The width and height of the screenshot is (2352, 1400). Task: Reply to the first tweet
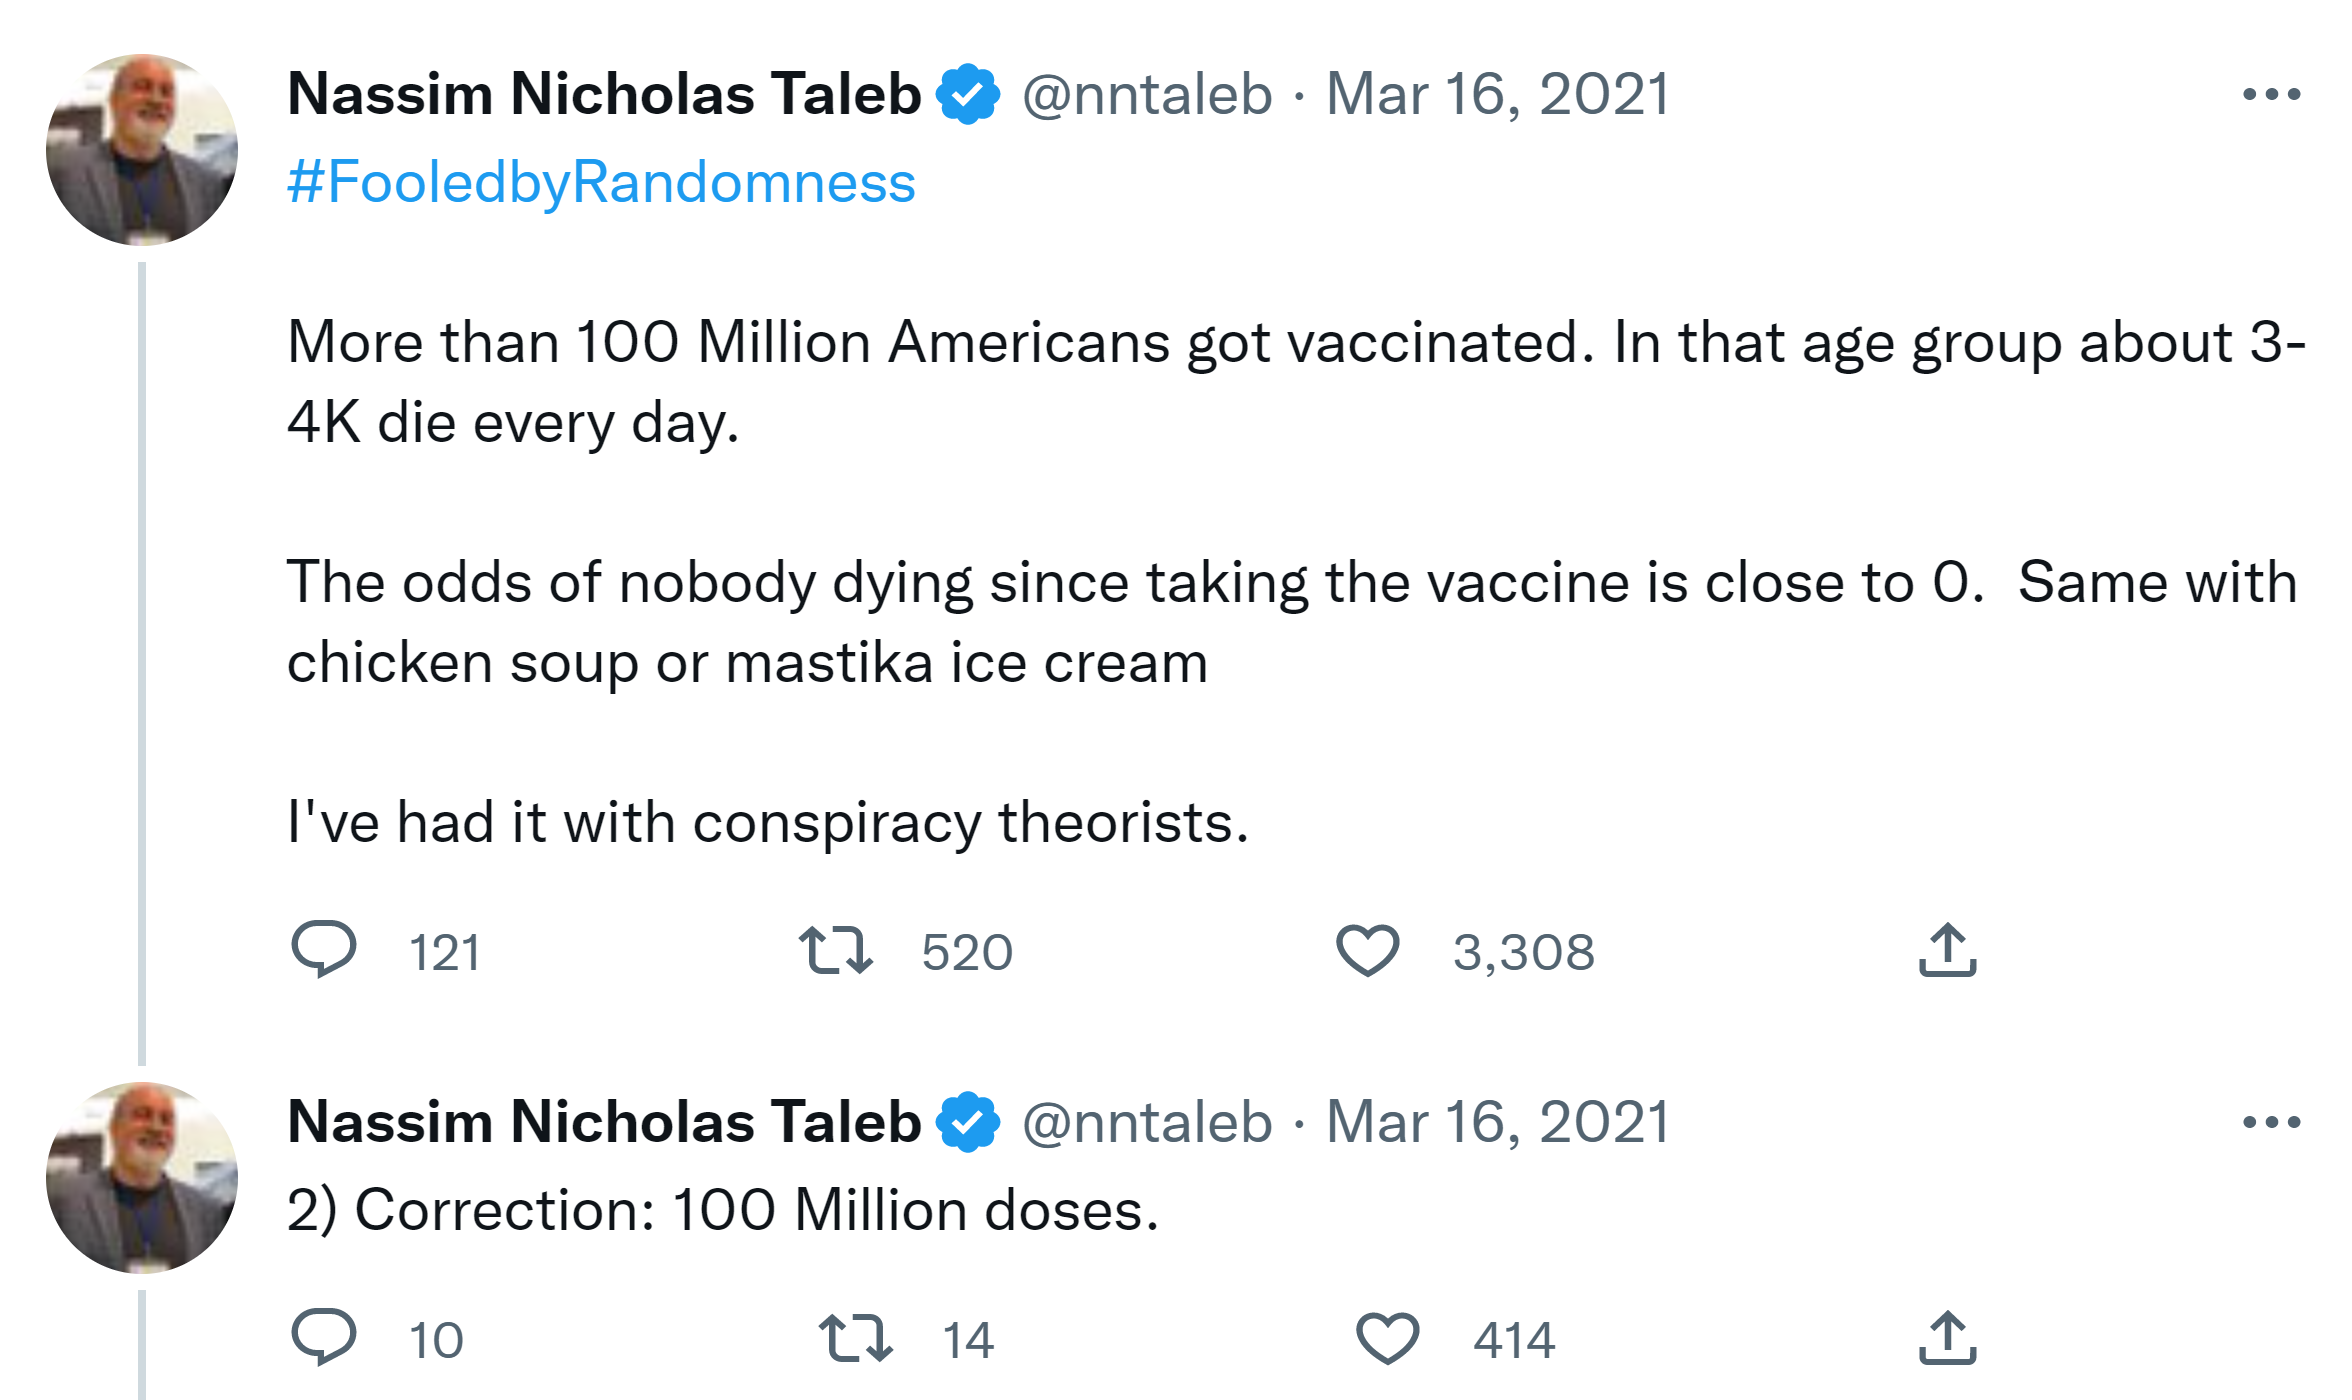coord(323,948)
